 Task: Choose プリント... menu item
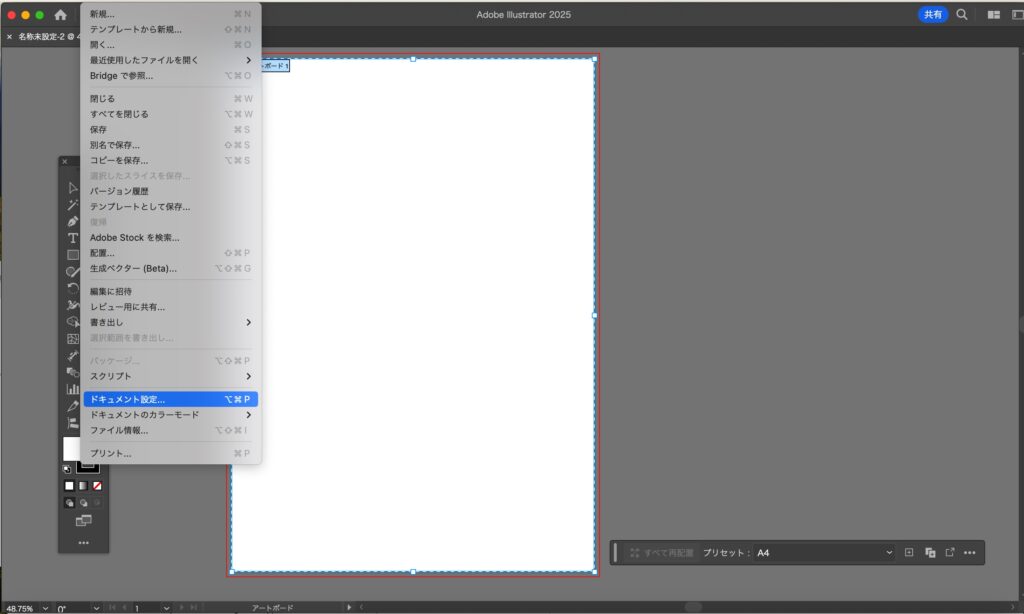(170, 453)
